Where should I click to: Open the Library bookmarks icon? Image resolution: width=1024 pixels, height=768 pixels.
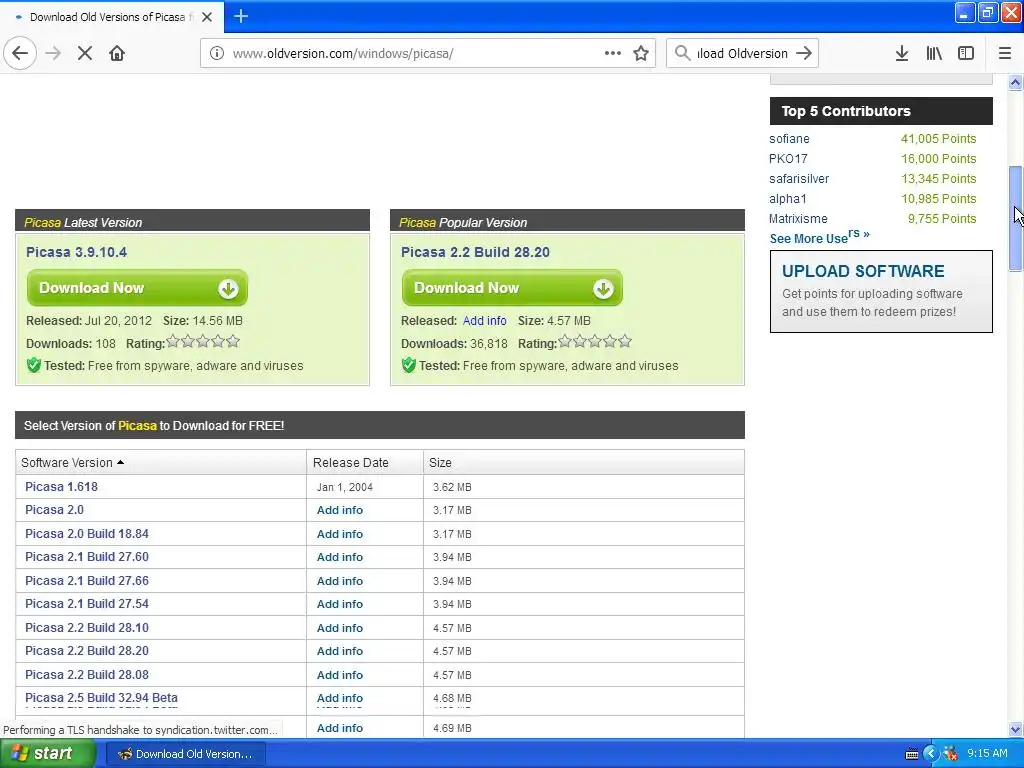[x=934, y=53]
